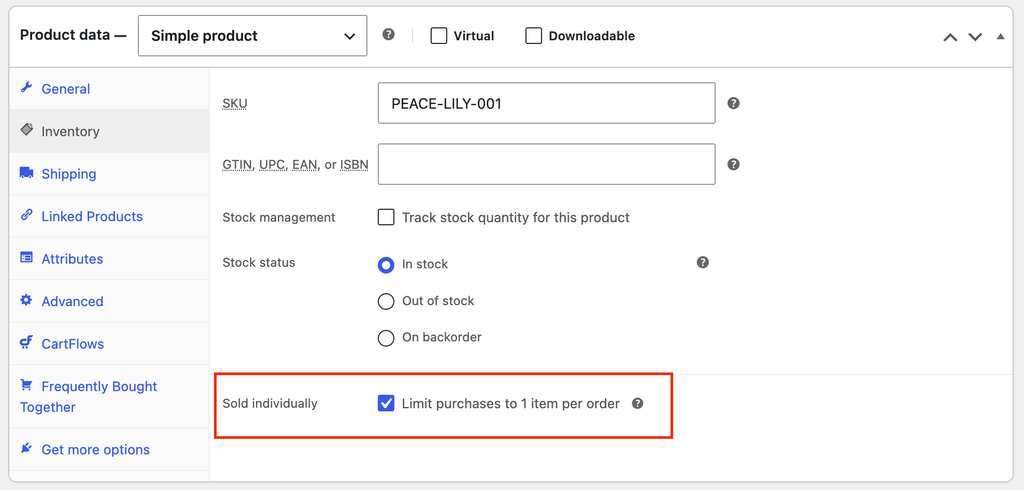1024x490 pixels.
Task: Select In stock radio button
Action: coord(386,265)
